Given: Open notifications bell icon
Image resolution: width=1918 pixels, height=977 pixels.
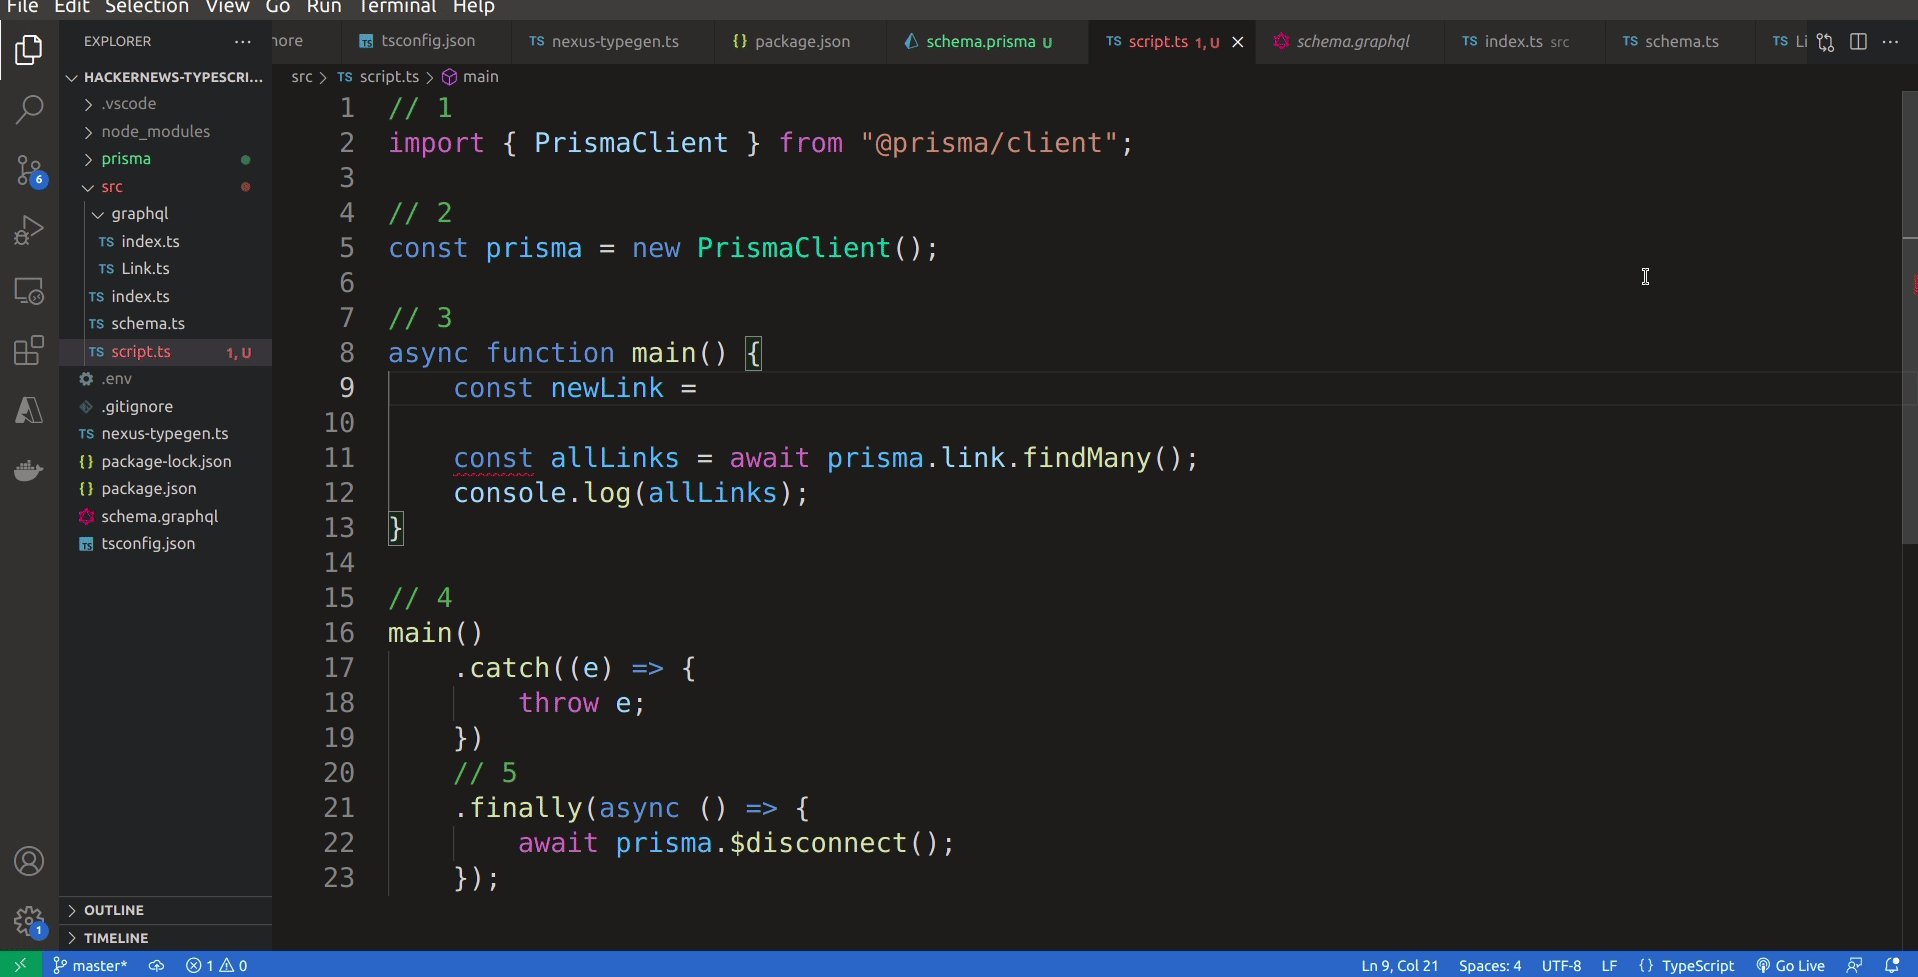Looking at the screenshot, I should [x=1891, y=965].
